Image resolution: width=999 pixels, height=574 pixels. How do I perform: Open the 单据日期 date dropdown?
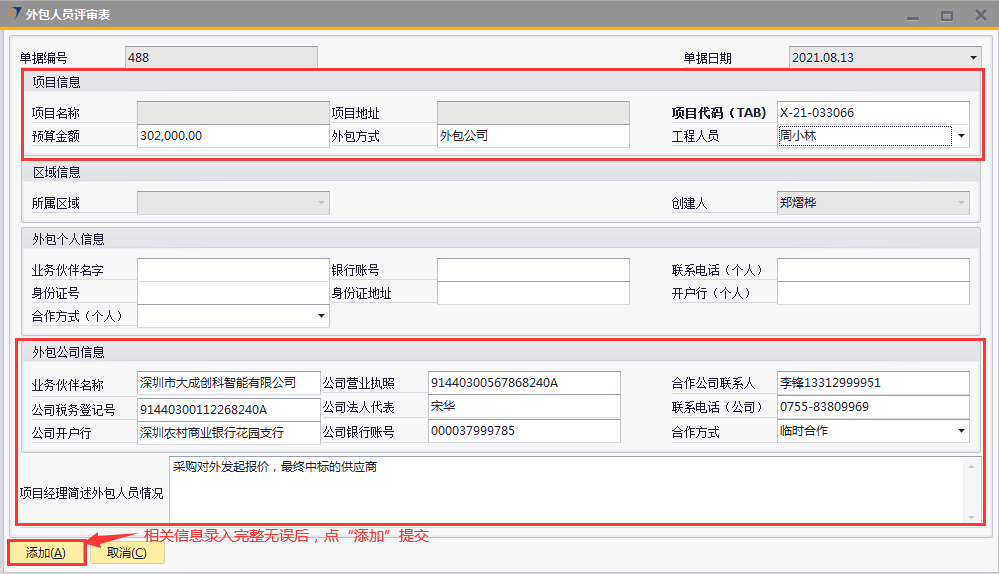point(973,58)
